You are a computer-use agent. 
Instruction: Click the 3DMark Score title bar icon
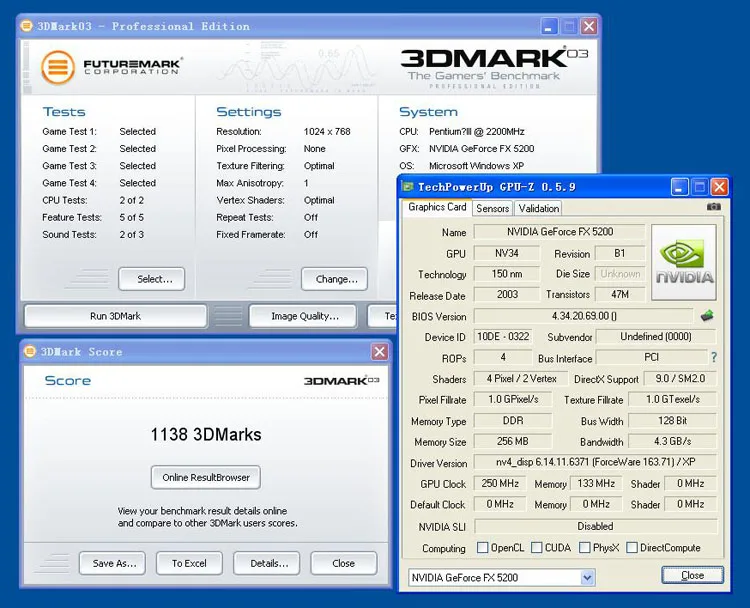coord(30,351)
